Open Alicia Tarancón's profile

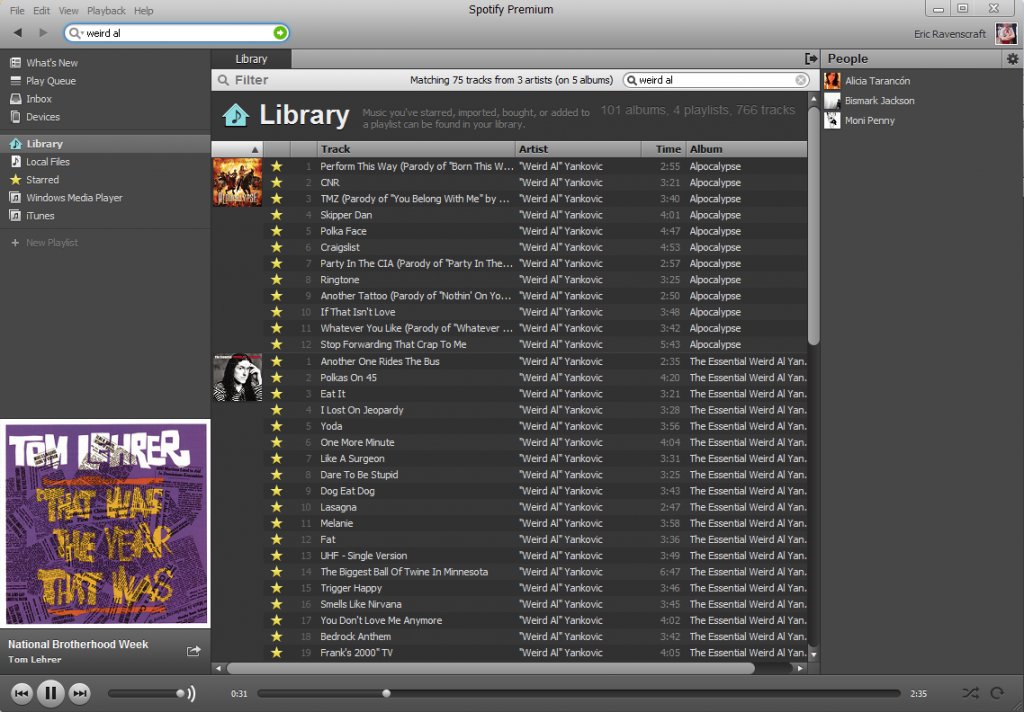point(877,81)
